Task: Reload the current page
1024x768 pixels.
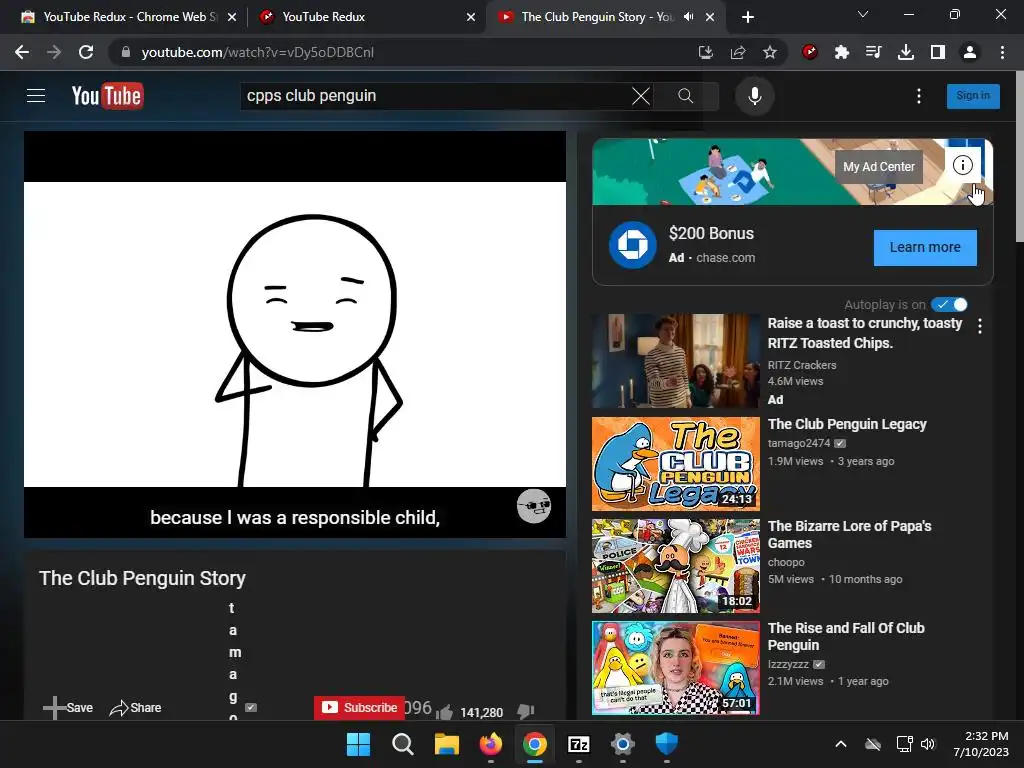Action: 86,52
